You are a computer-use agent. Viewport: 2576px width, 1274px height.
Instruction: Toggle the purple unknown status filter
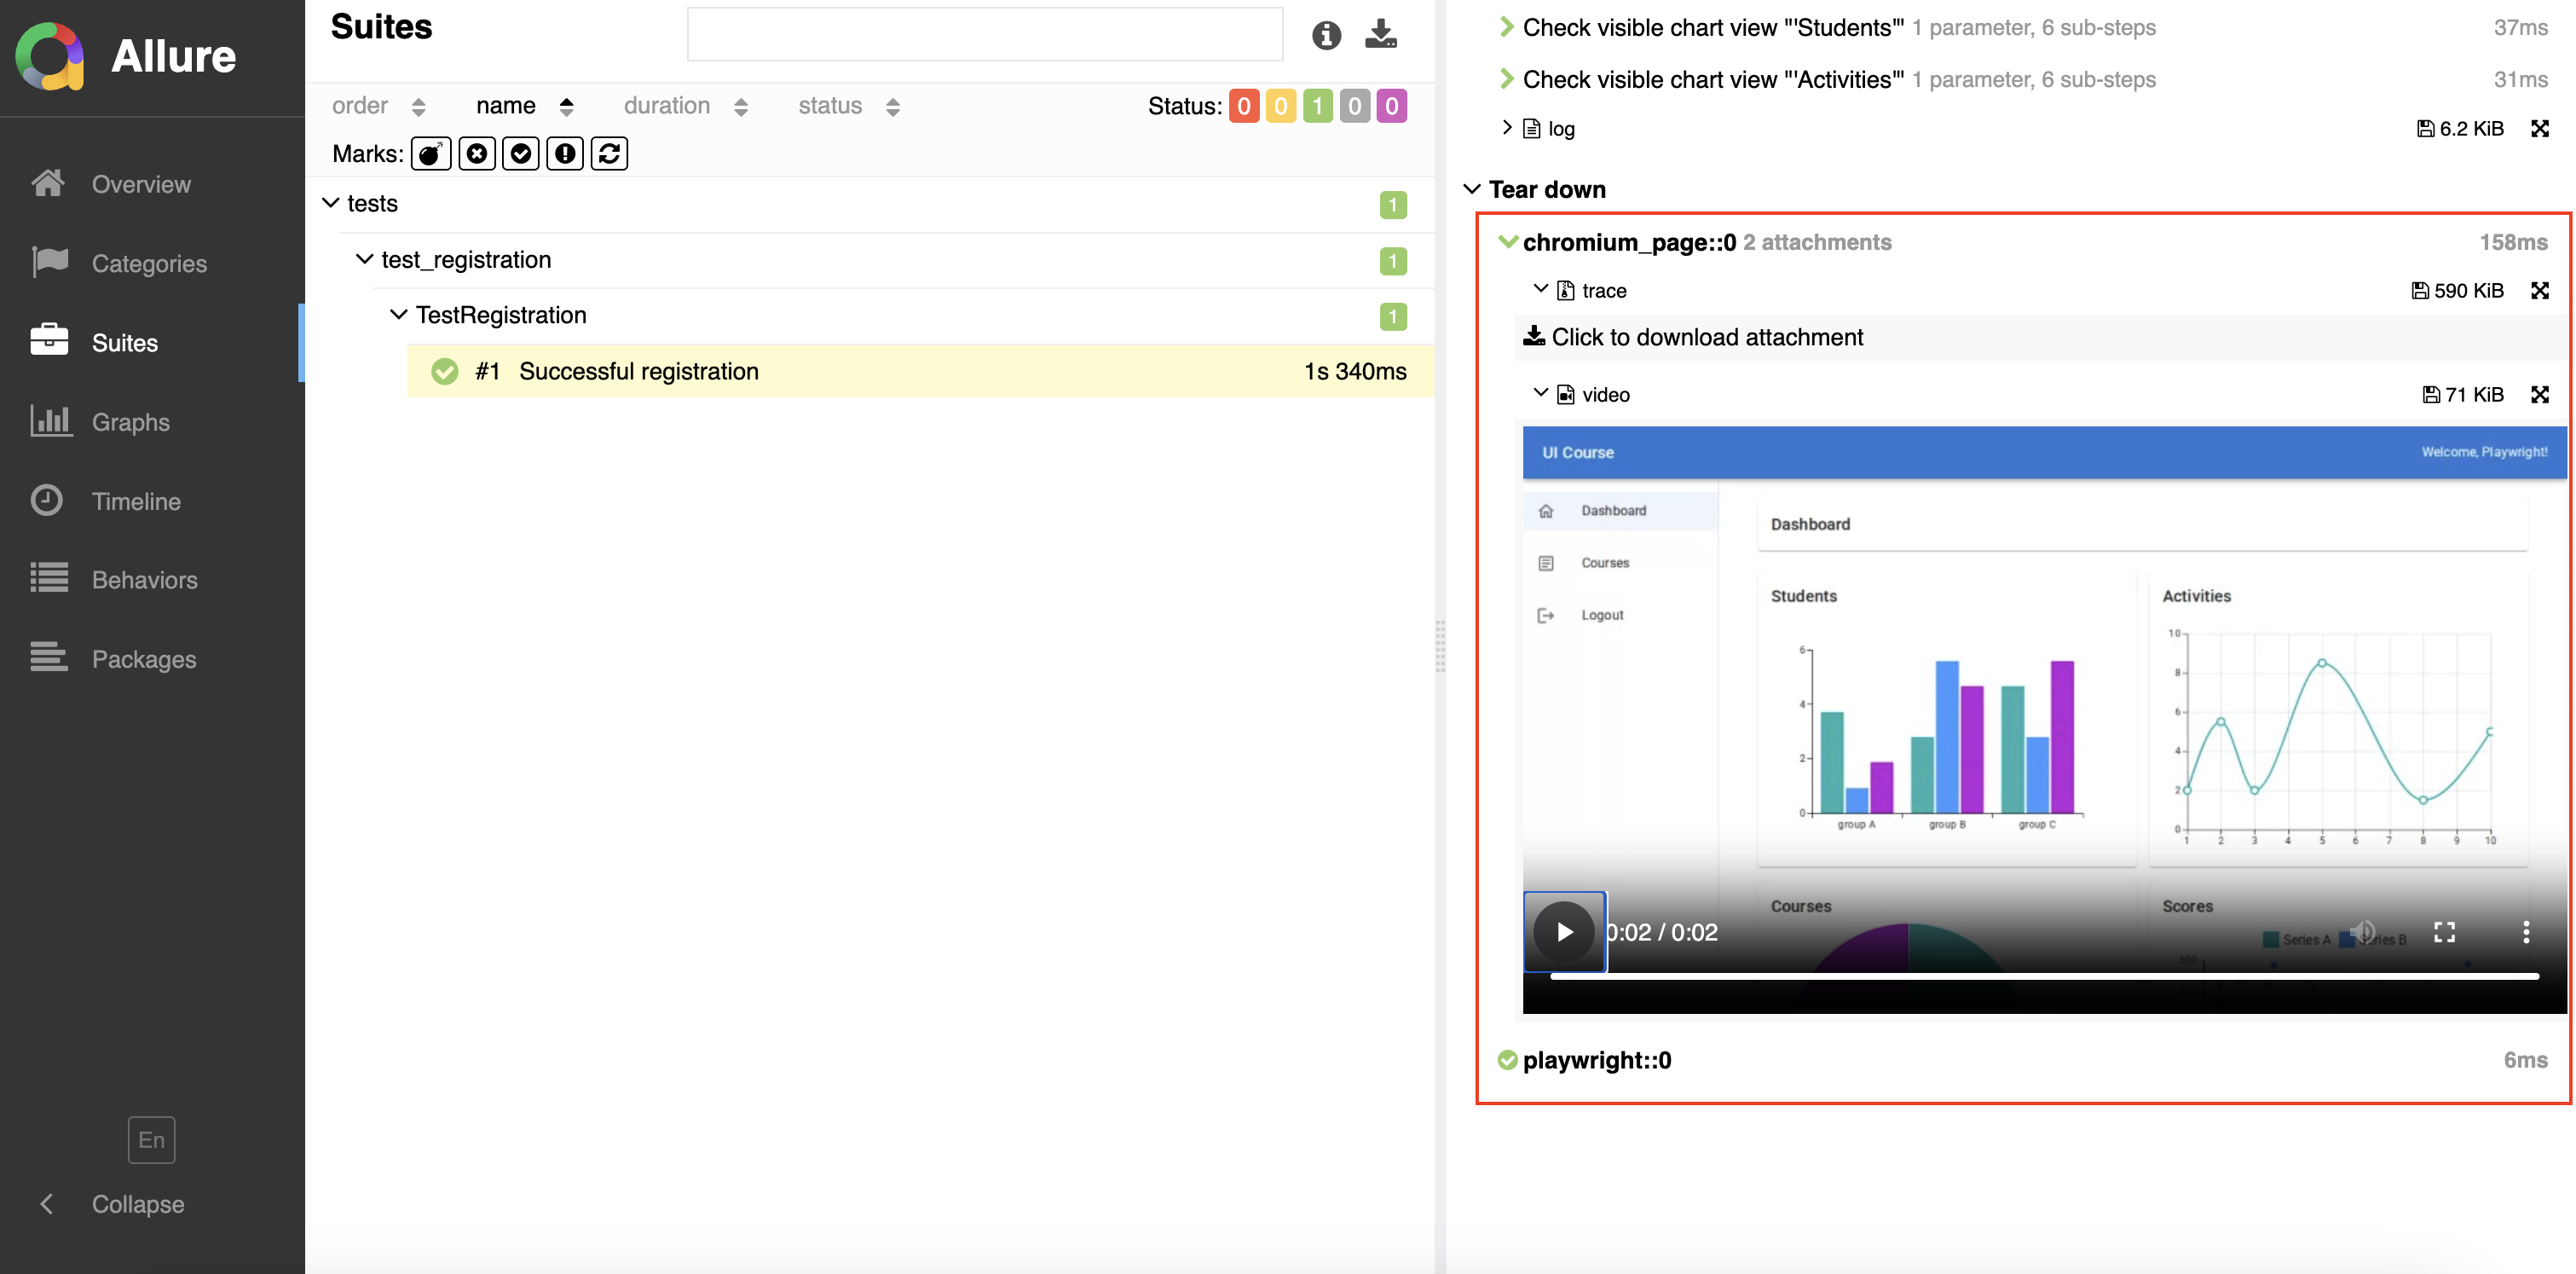click(1392, 106)
